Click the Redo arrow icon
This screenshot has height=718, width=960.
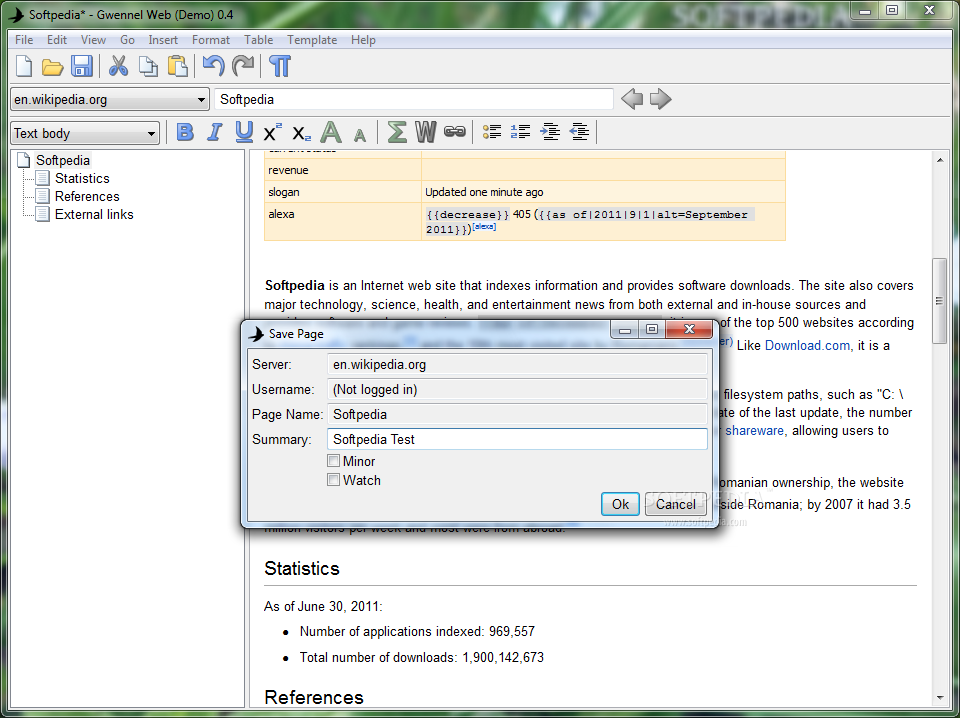243,65
